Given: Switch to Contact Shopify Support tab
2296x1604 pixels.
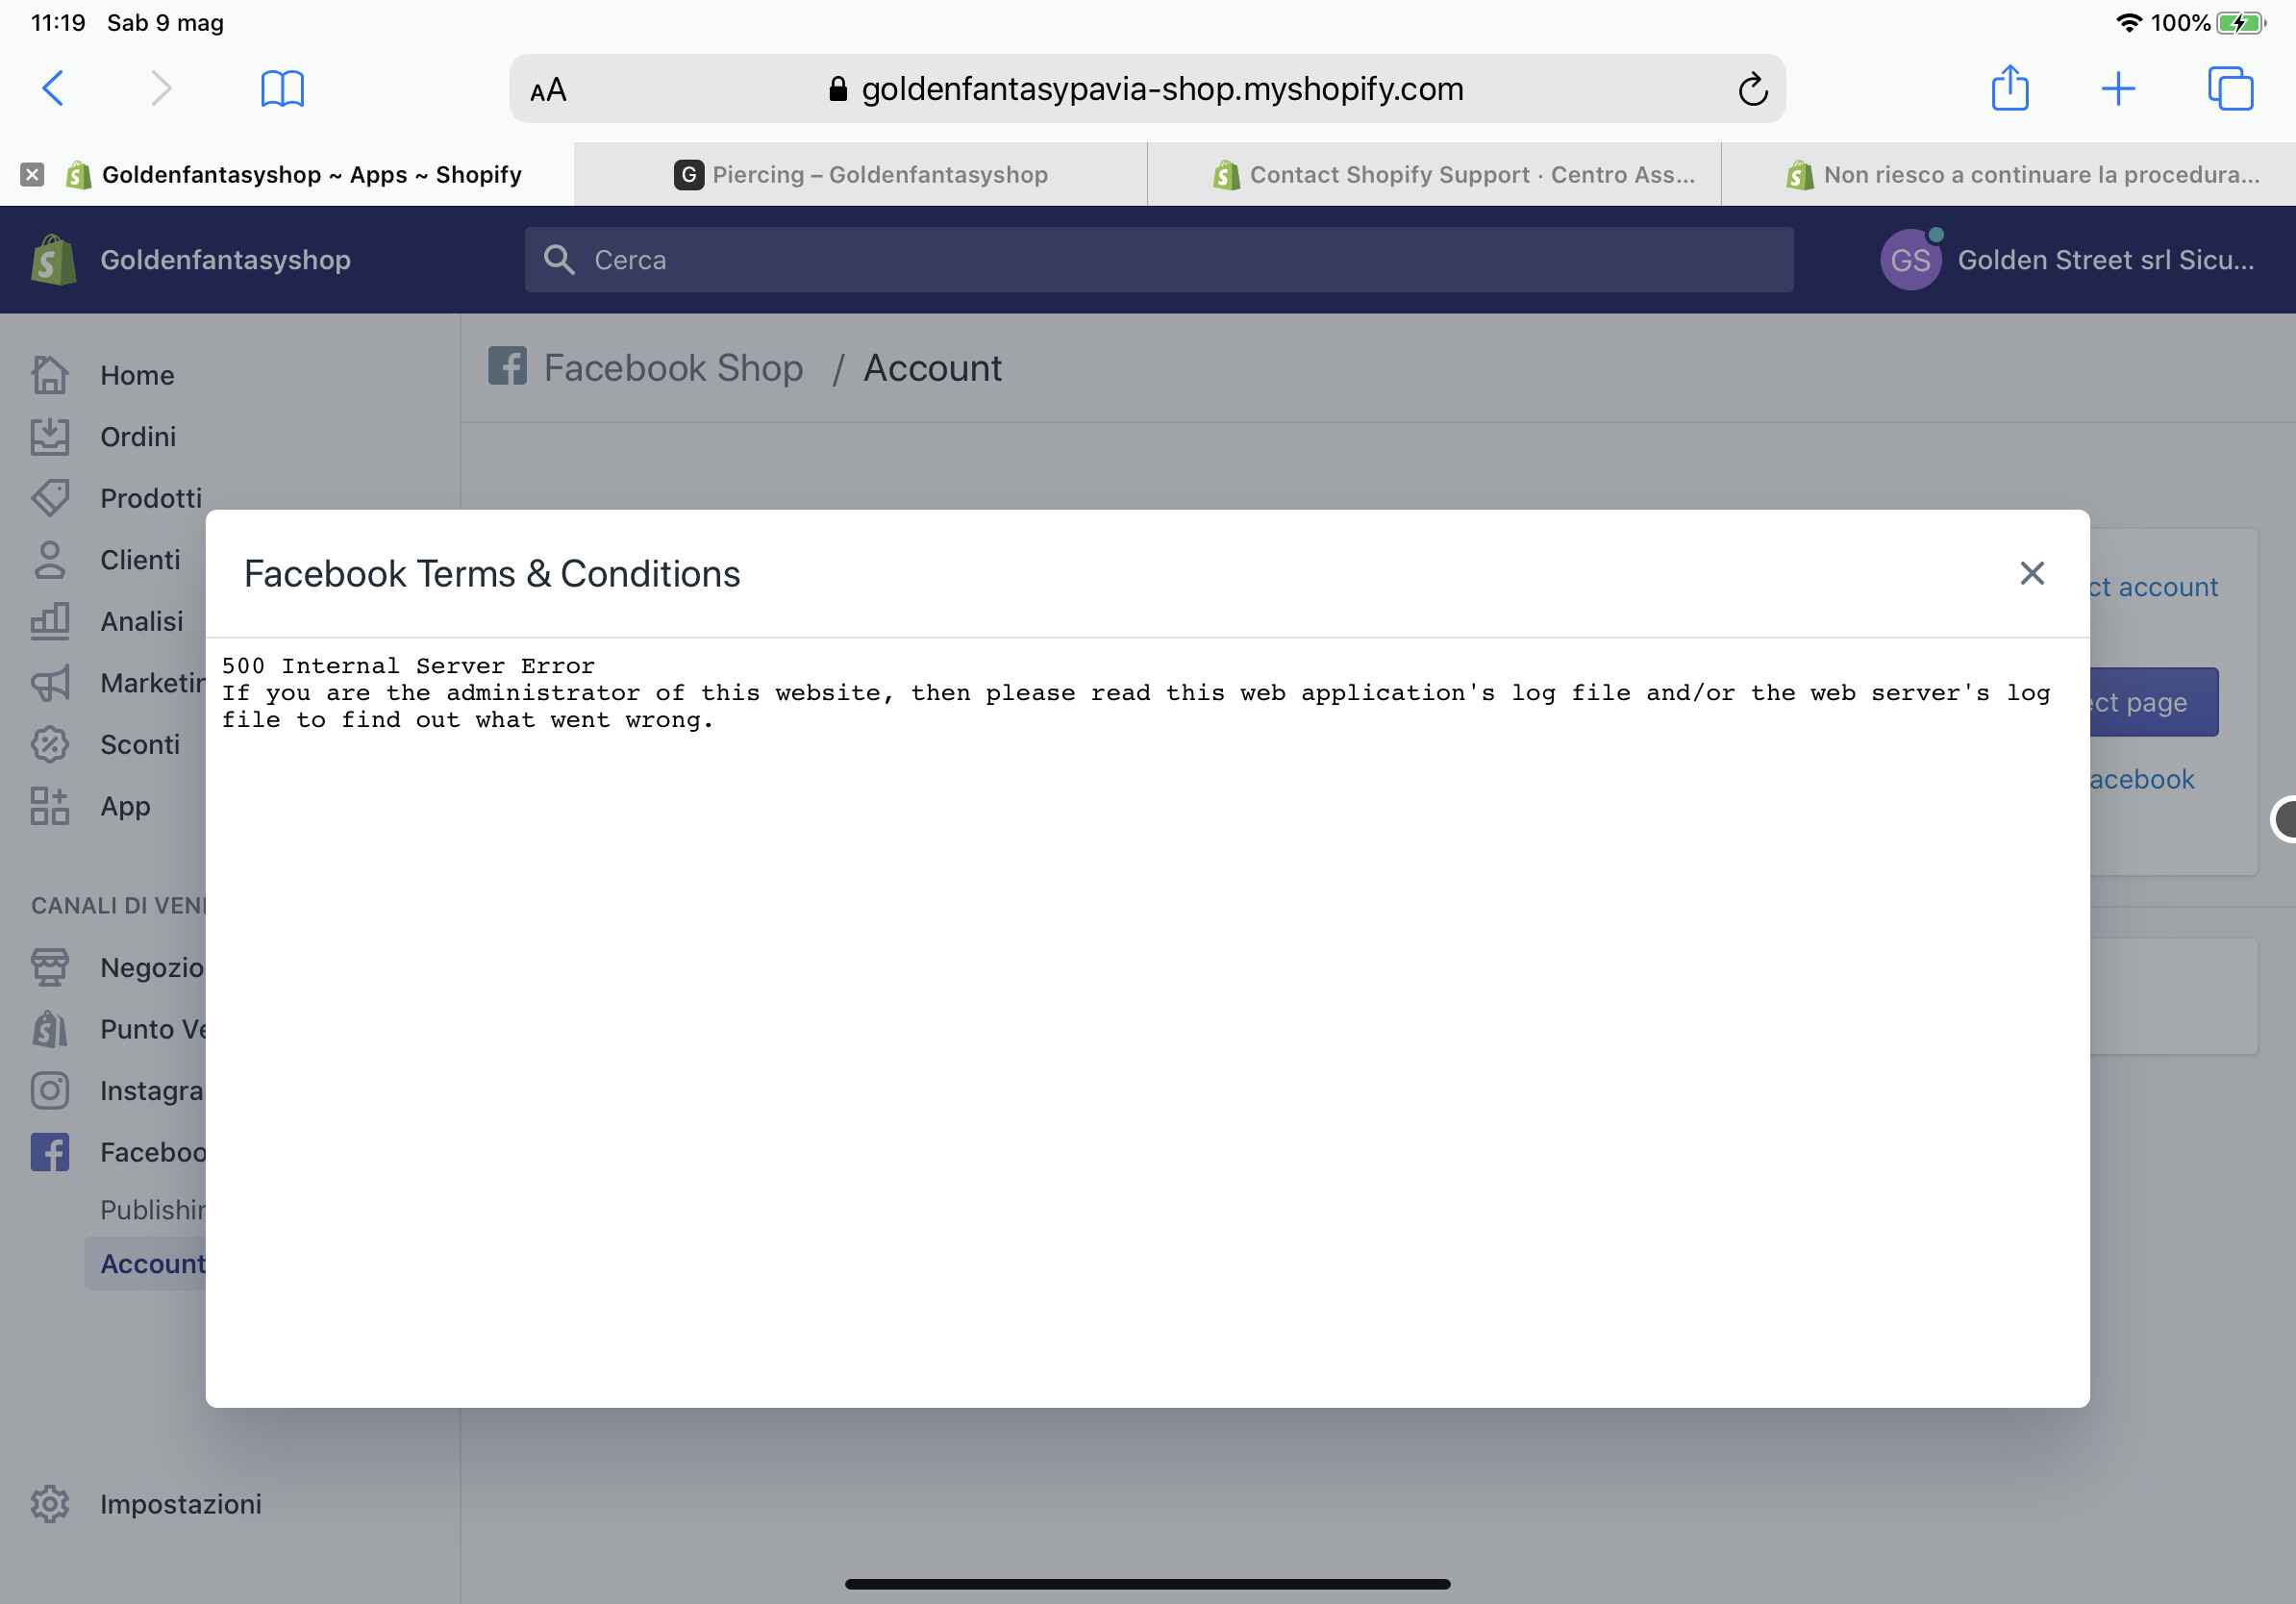Looking at the screenshot, I should coord(1454,175).
